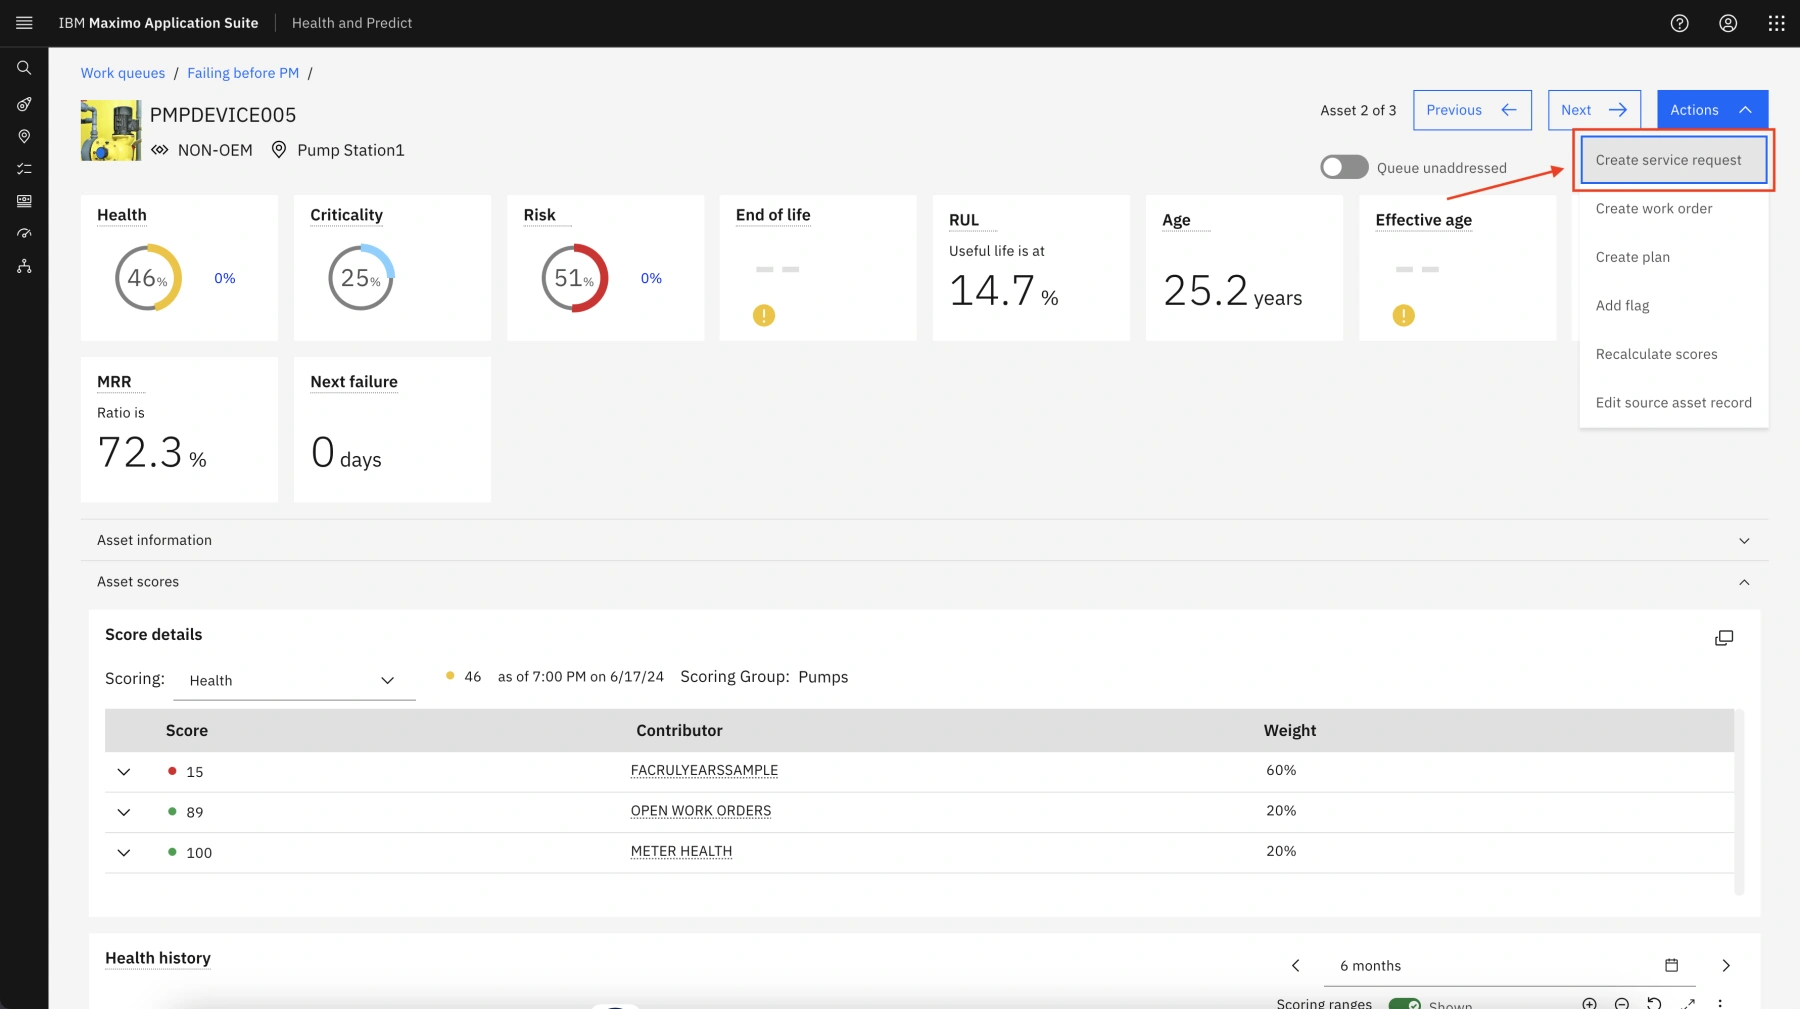Click the Age card title
The width and height of the screenshot is (1800, 1009).
pyautogui.click(x=1176, y=220)
